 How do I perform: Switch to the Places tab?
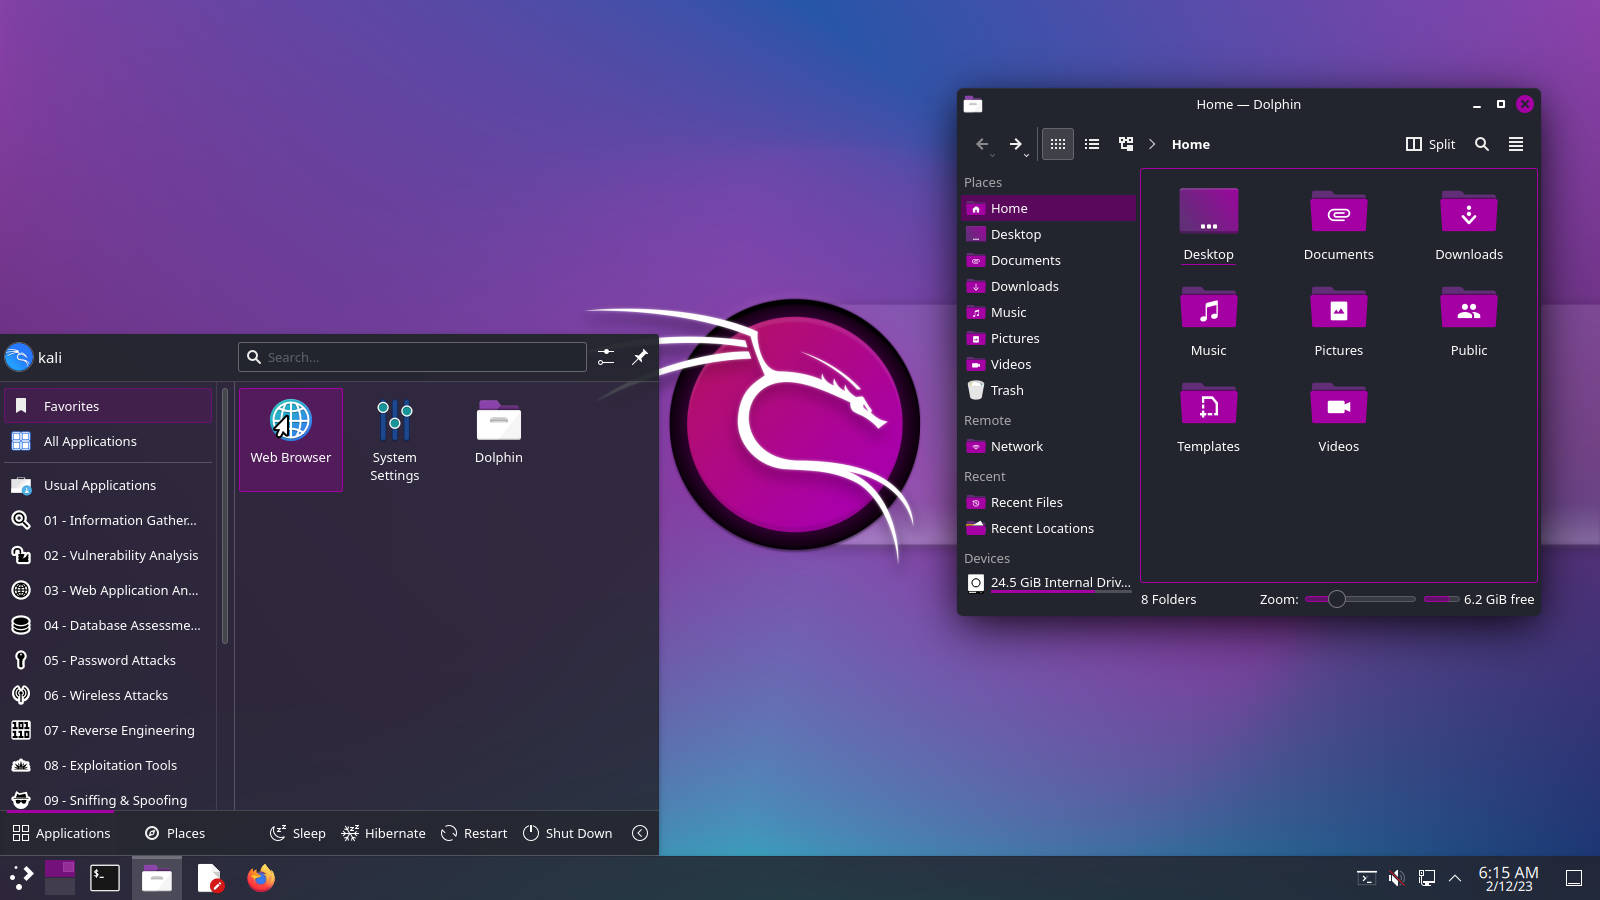tap(175, 833)
